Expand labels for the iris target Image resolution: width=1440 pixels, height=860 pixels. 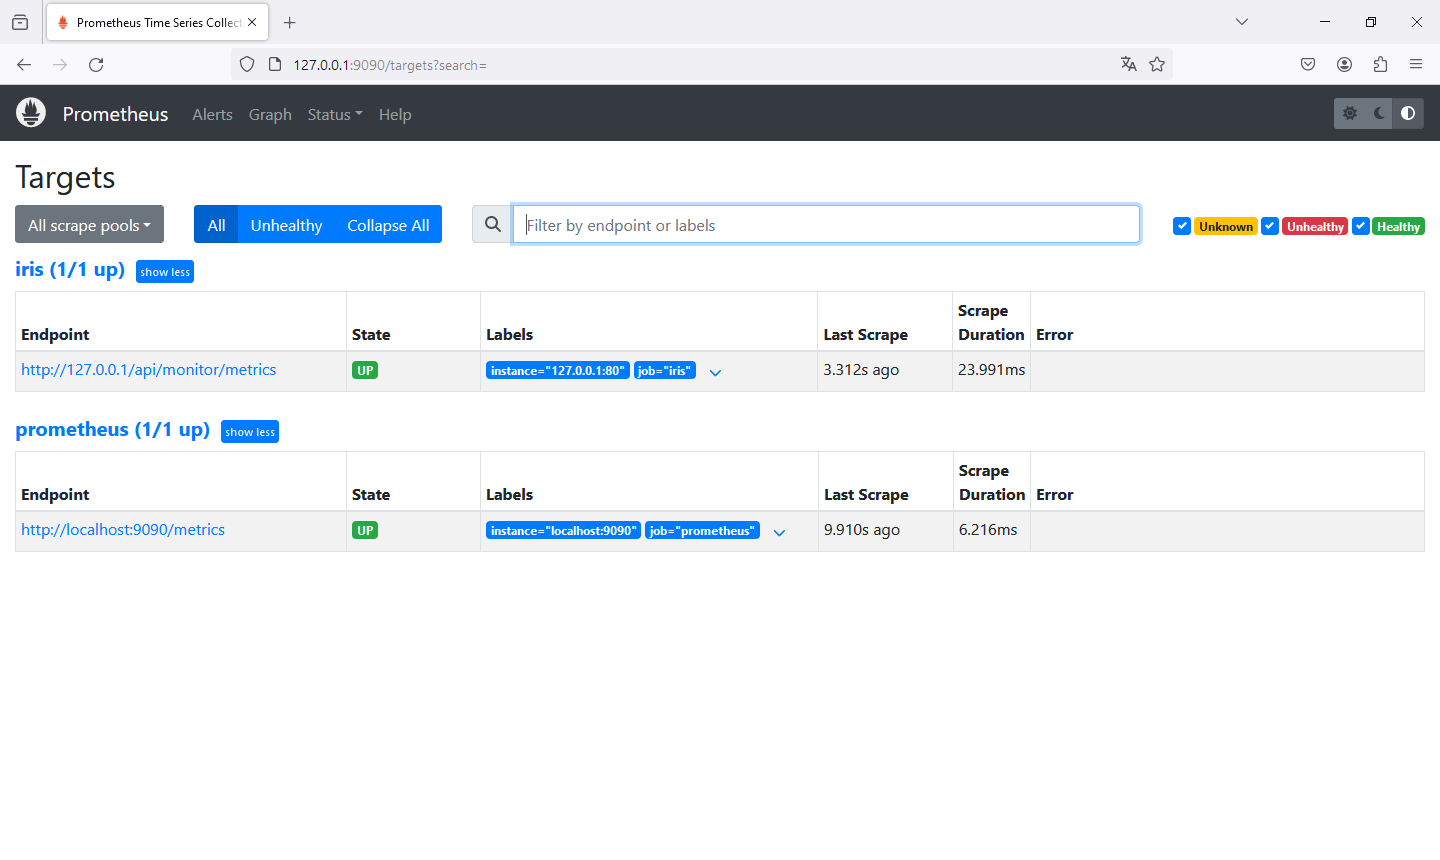(715, 372)
